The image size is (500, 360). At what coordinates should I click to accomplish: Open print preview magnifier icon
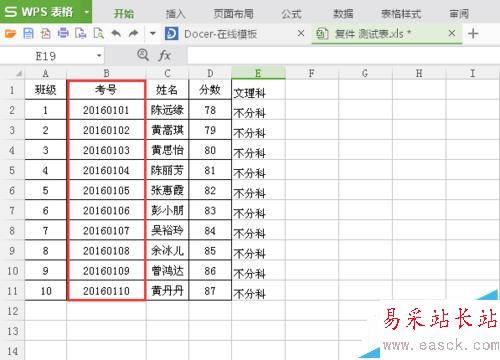pos(99,33)
